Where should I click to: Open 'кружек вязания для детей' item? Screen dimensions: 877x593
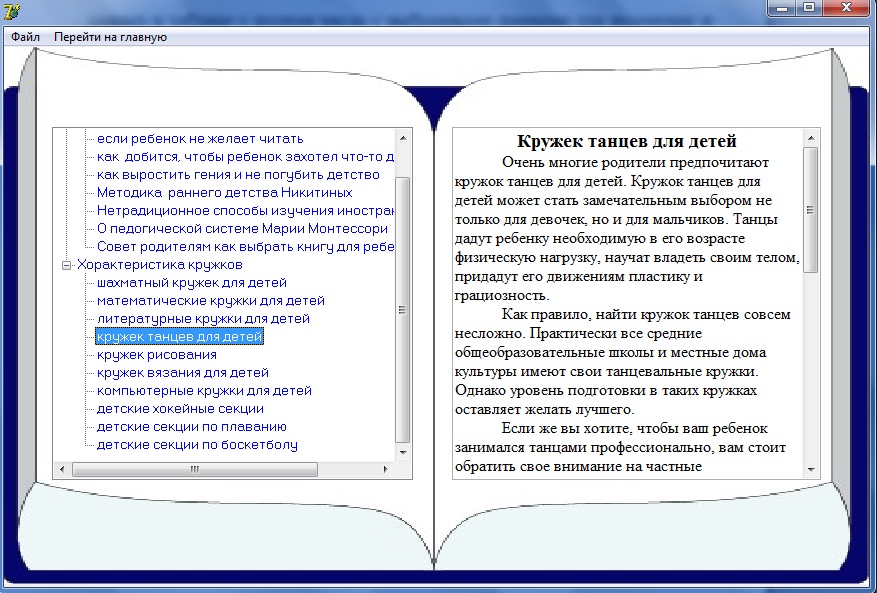[183, 373]
